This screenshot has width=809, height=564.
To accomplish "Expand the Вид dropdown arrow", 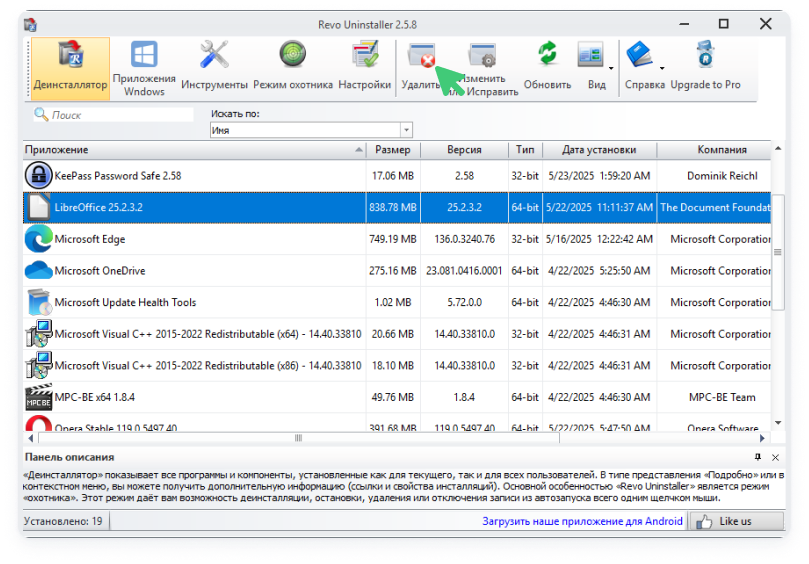I will coord(611,68).
